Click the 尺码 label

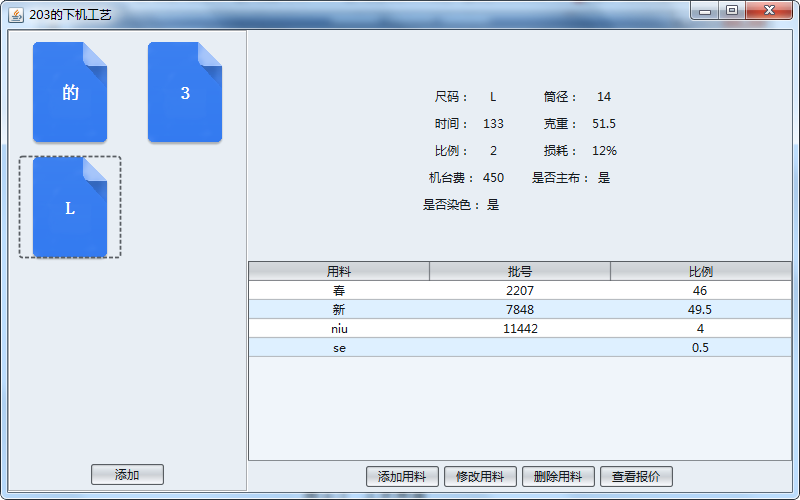(x=451, y=96)
